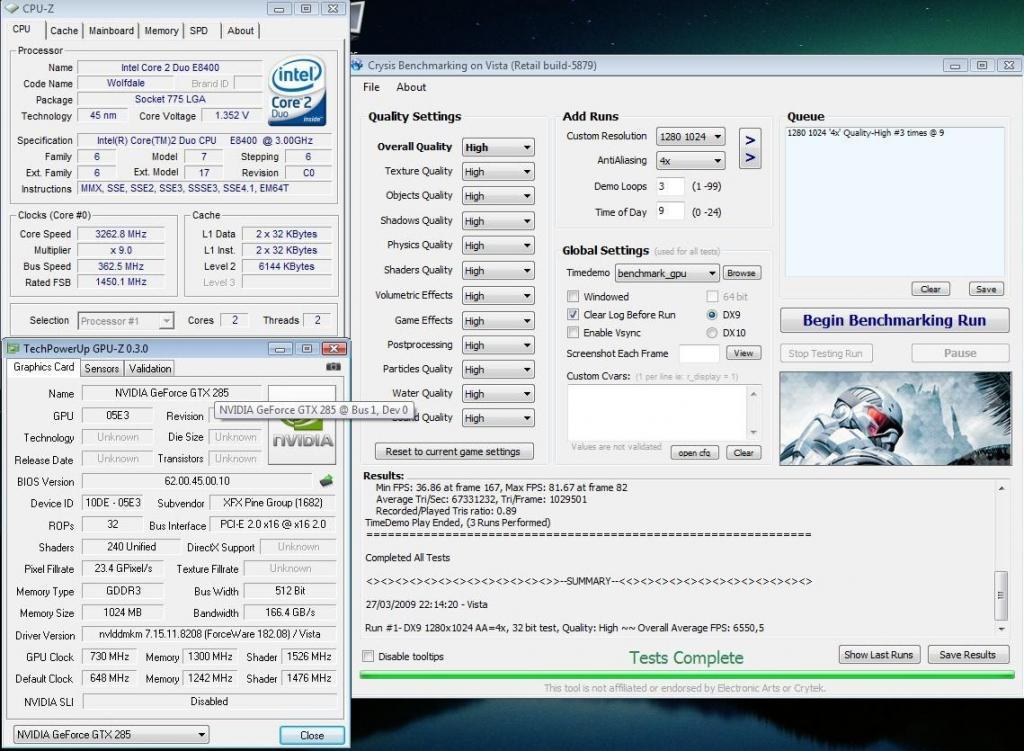1024x751 pixels.
Task: Click the green test progress bar
Action: 686,675
